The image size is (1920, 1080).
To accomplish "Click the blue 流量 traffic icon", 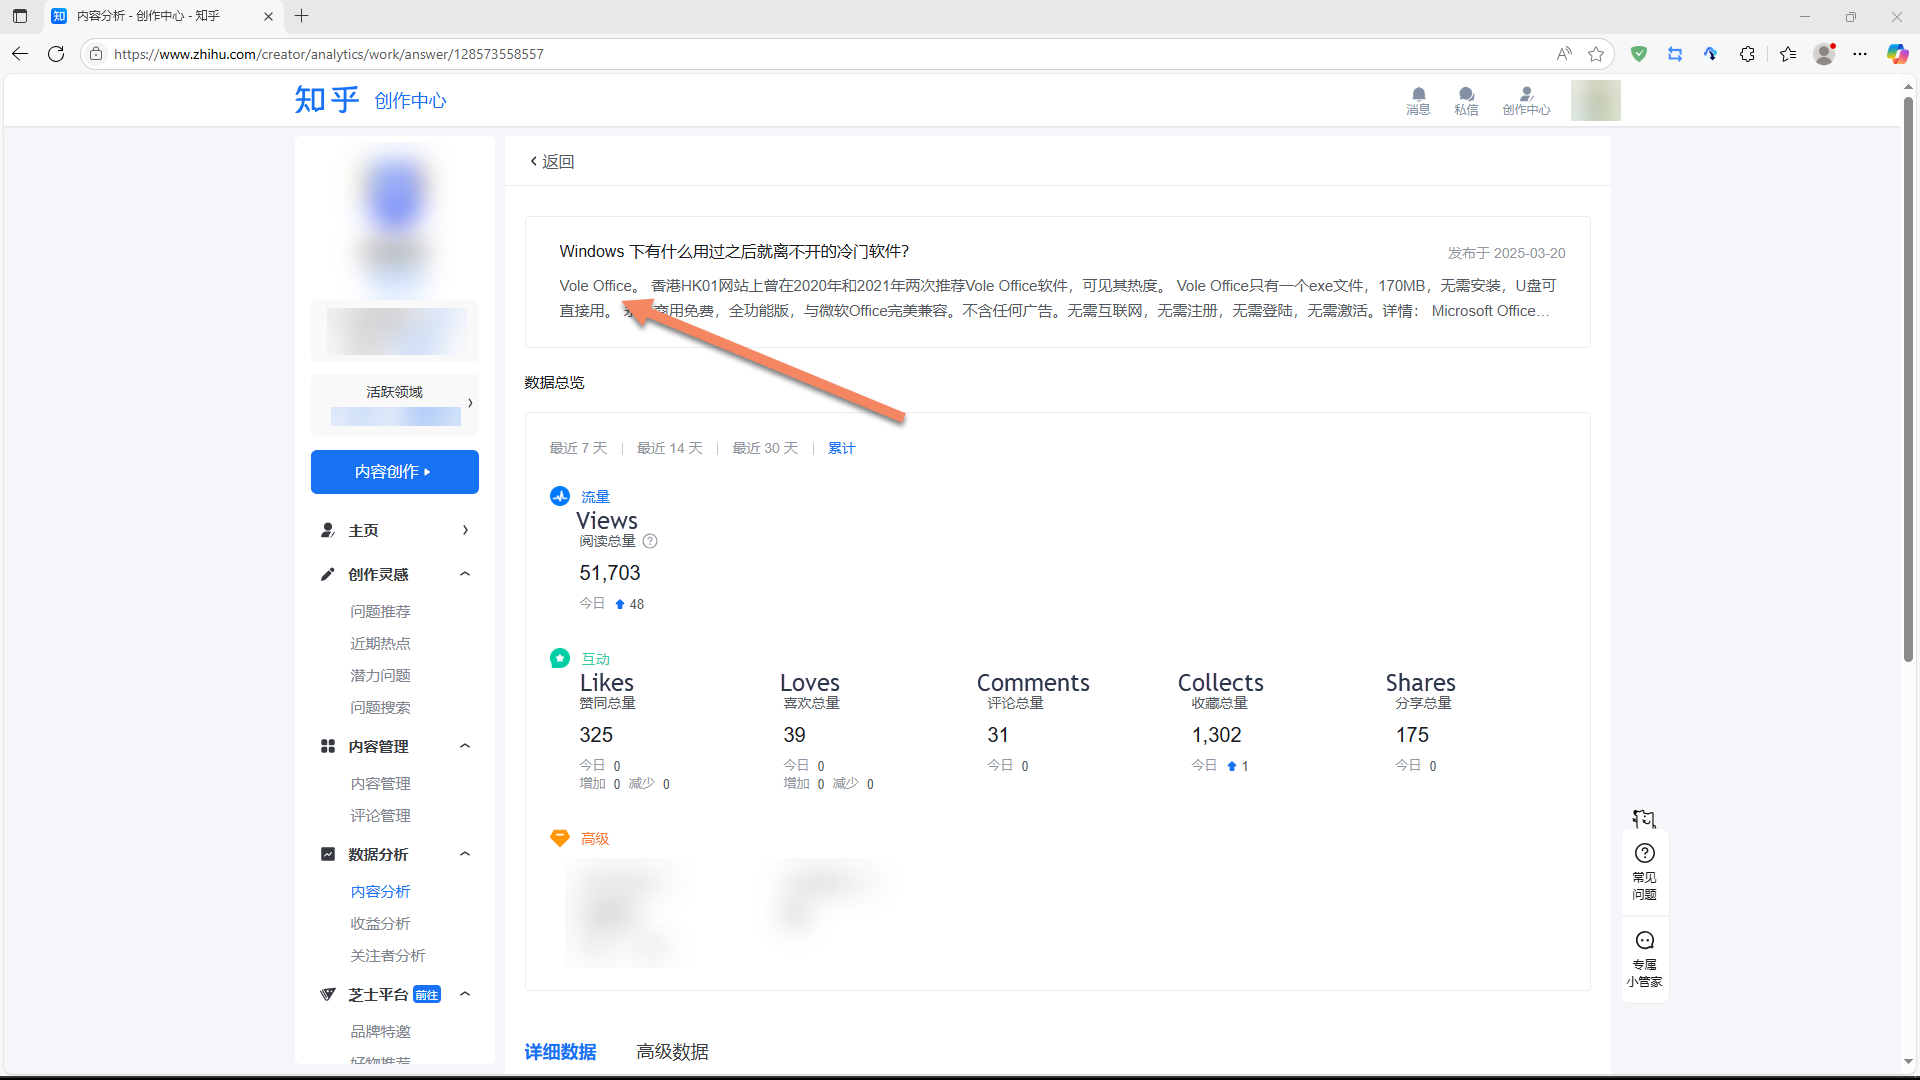I will tap(560, 496).
